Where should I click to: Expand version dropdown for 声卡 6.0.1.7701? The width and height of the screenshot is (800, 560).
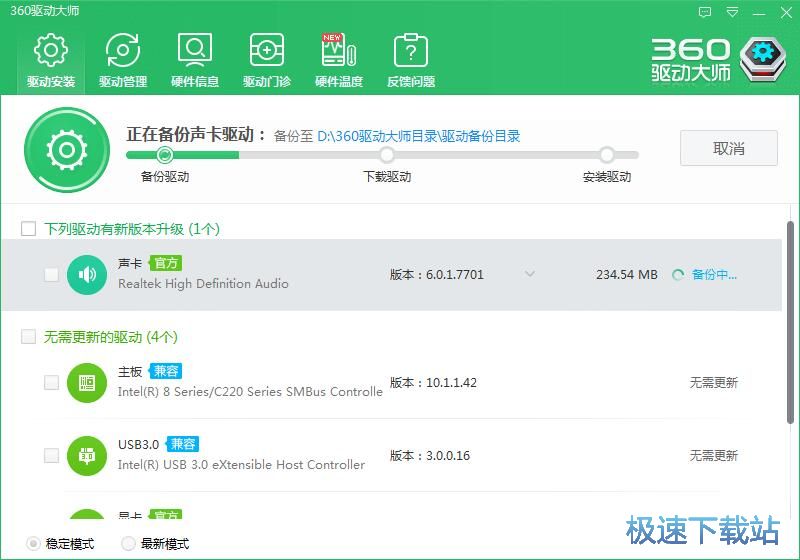530,274
